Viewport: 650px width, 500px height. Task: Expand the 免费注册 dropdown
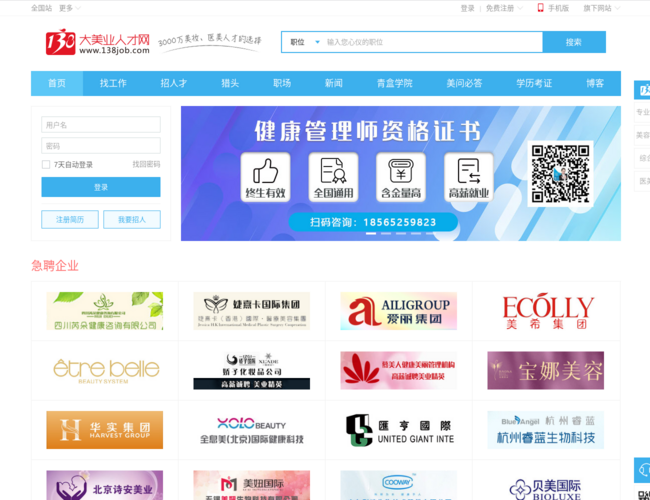504,8
